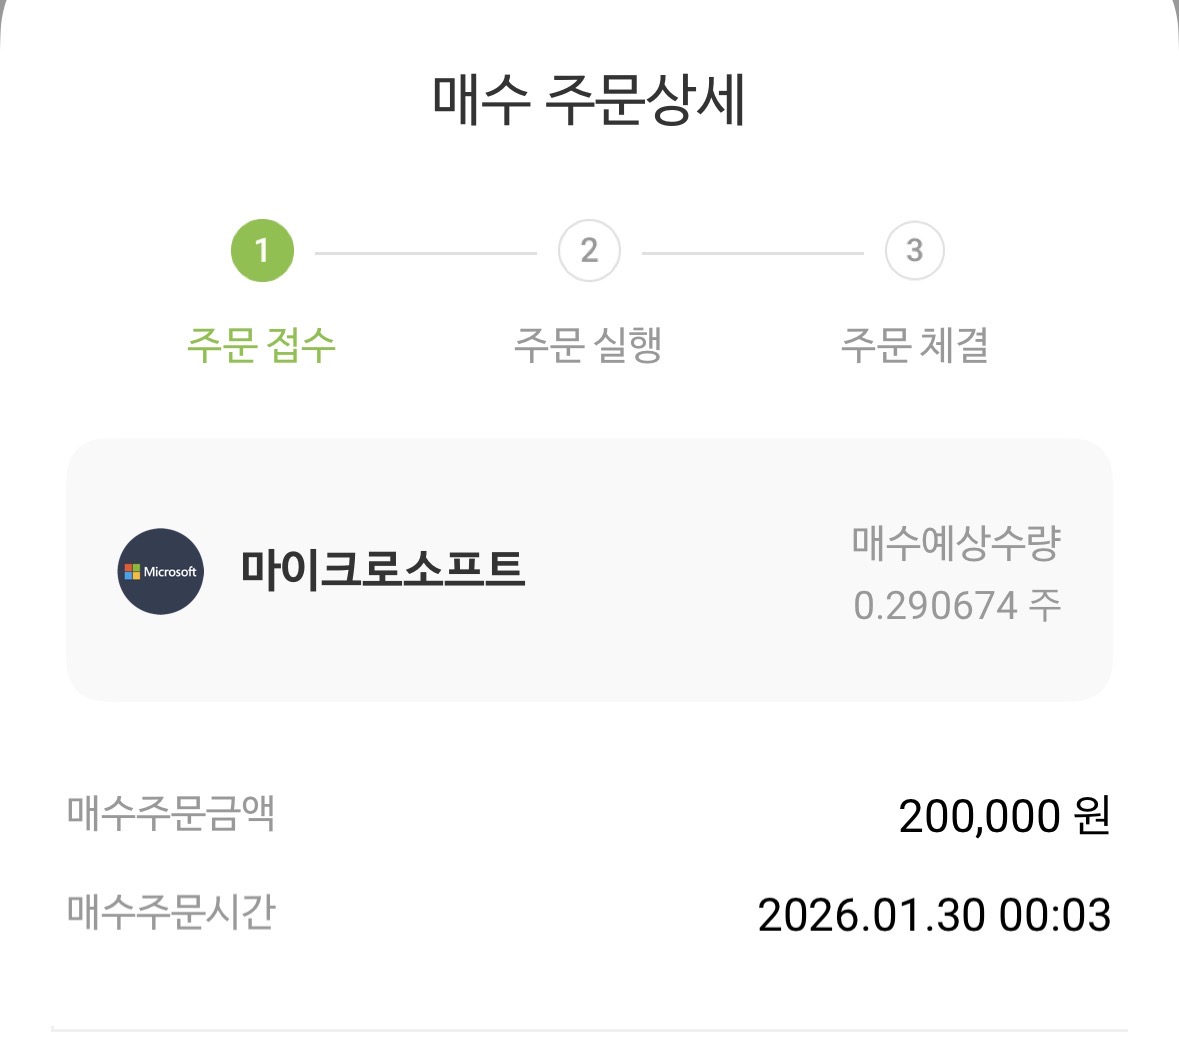Click progress line between steps 1 and 2
Screen dimensions: 1179x1041
(x=425, y=254)
